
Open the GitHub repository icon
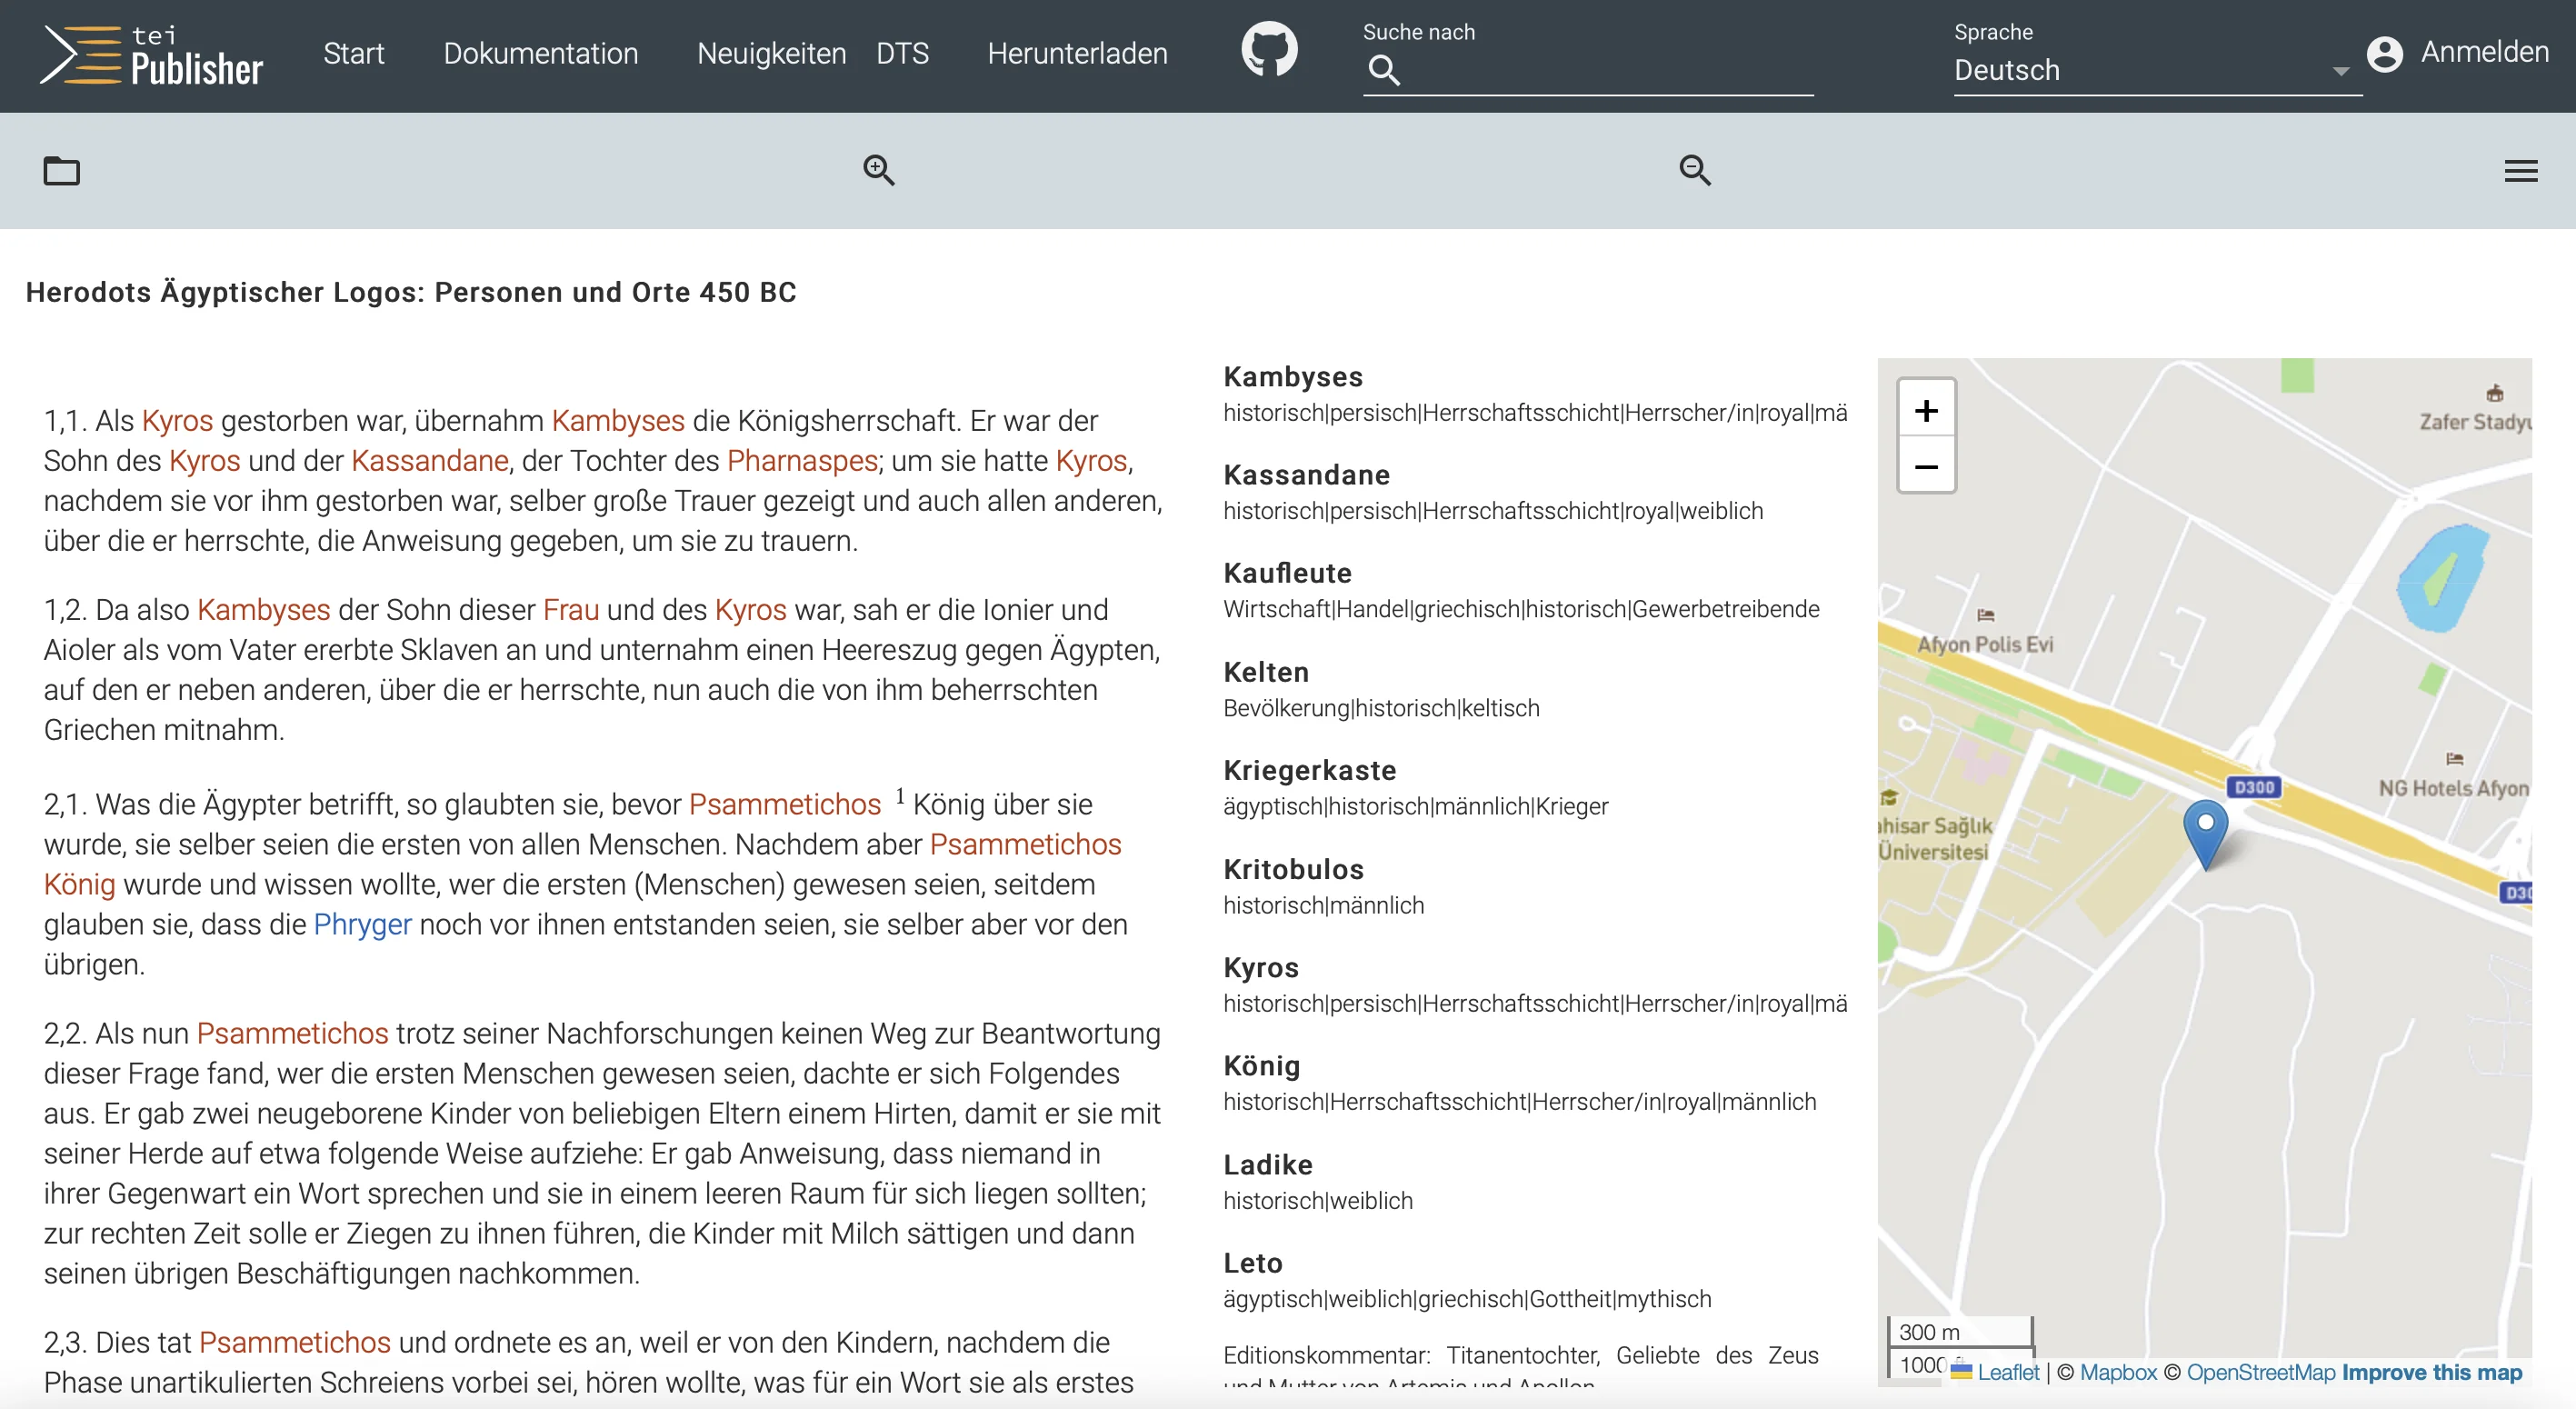1269,50
